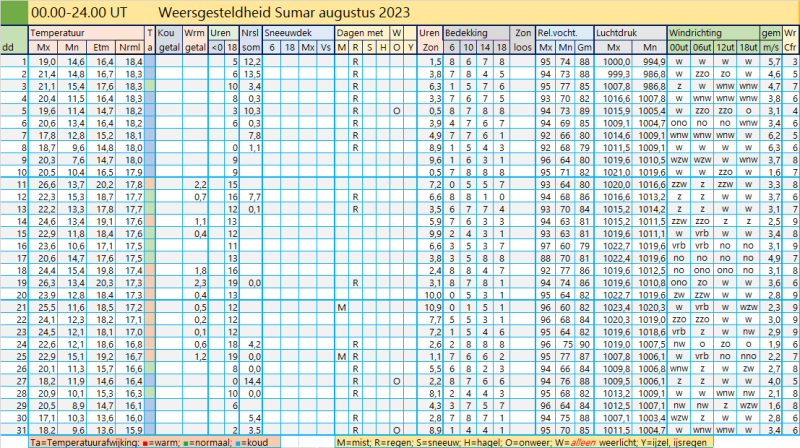The height and width of the screenshot is (448, 800).
Task: Click the 'Nrsl som' precipitation header
Action: click(251, 40)
